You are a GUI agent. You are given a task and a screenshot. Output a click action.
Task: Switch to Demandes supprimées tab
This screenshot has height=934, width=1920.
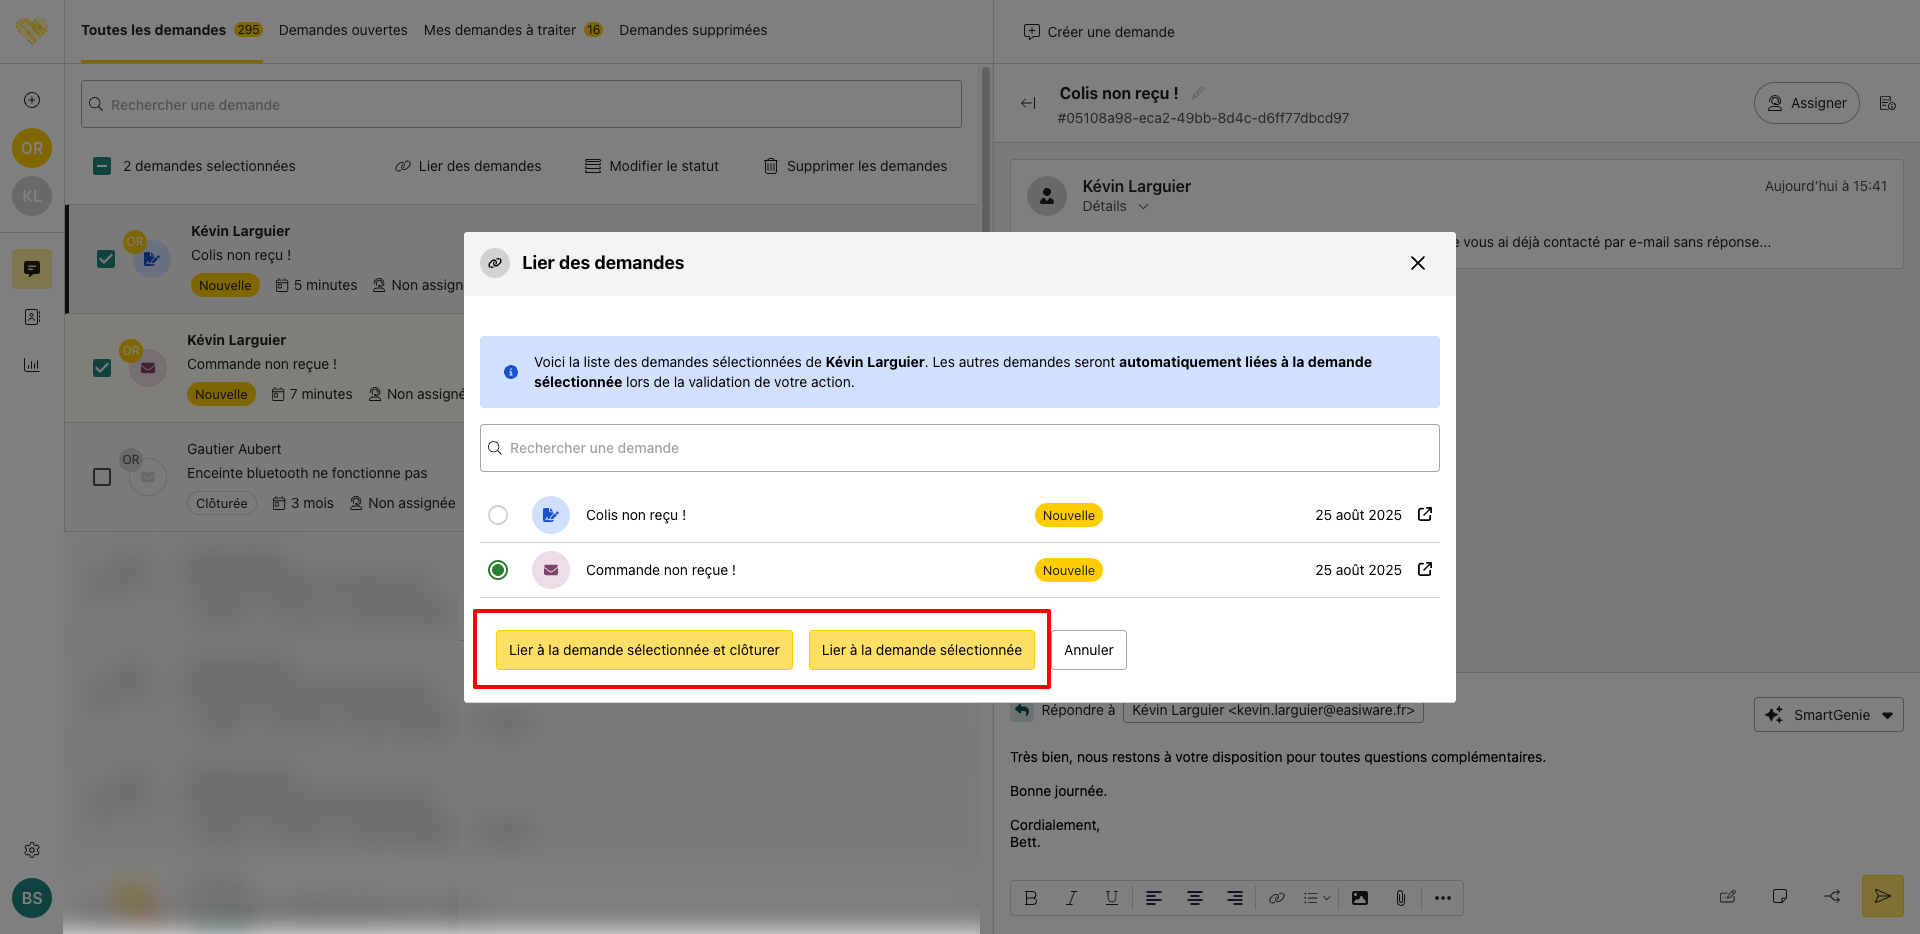click(693, 30)
